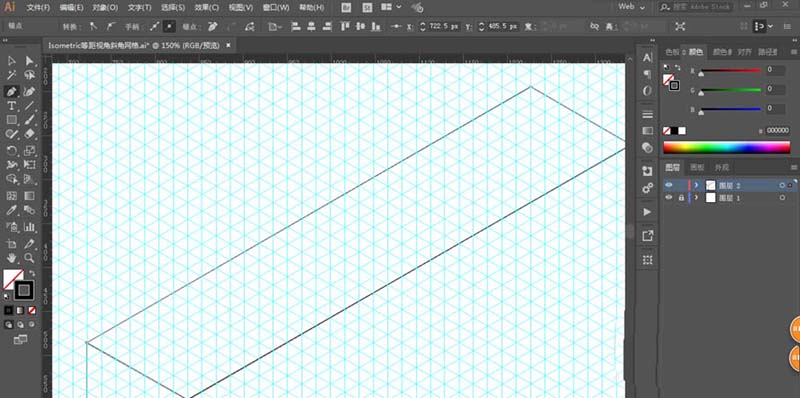The height and width of the screenshot is (398, 800).
Task: Select the Free Transform tool
Action: (30, 165)
